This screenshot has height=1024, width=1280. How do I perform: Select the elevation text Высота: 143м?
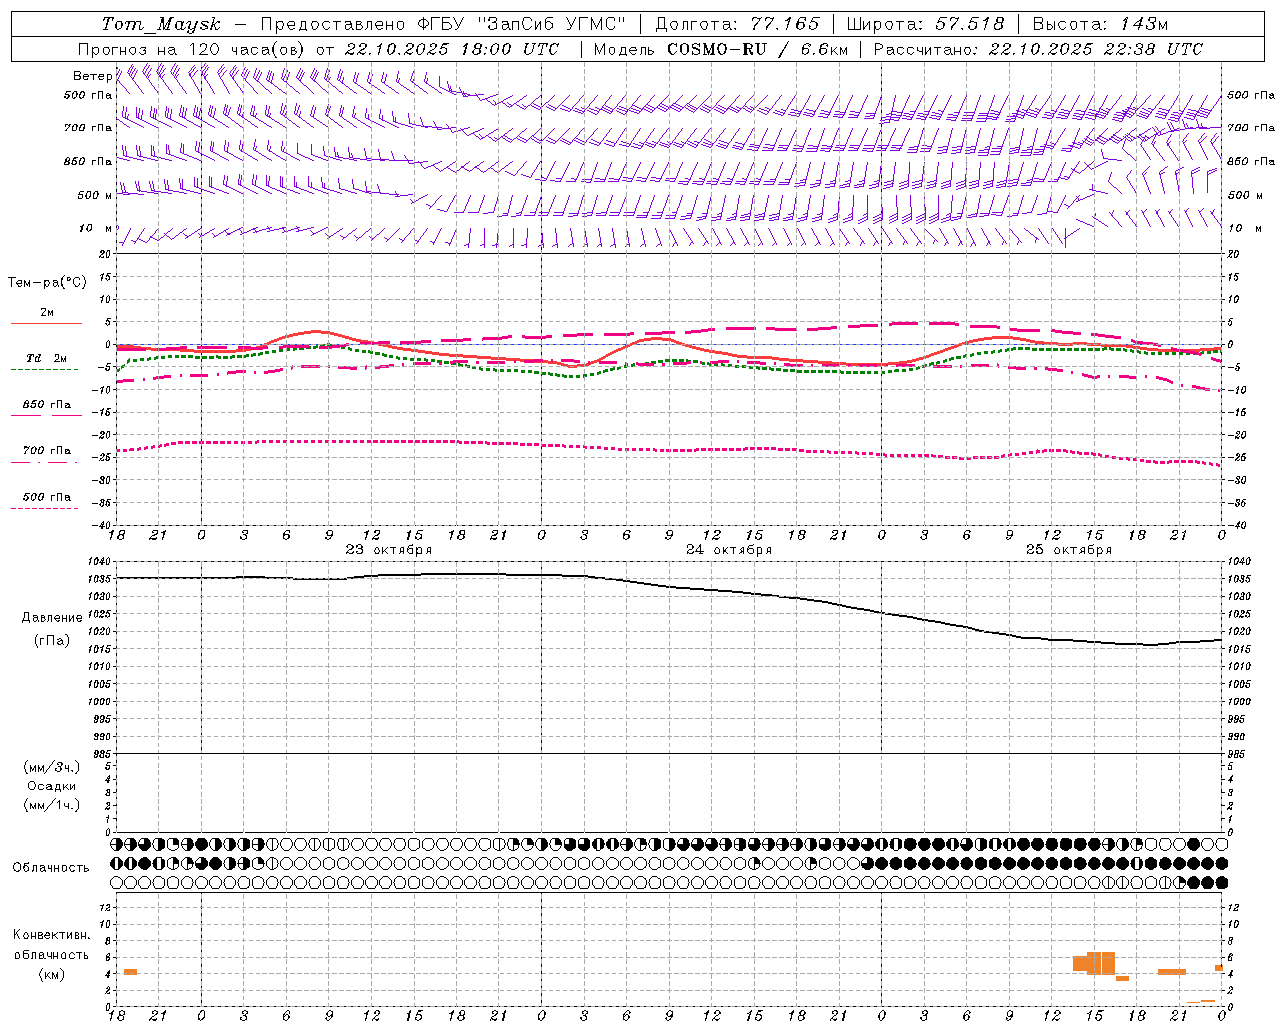[x=1100, y=24]
